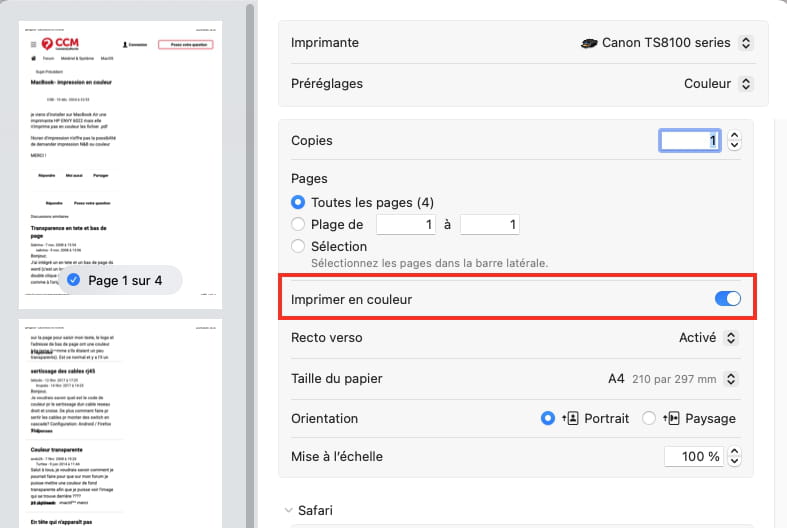
Task: Choose the Plage de radio button
Action: (298, 225)
